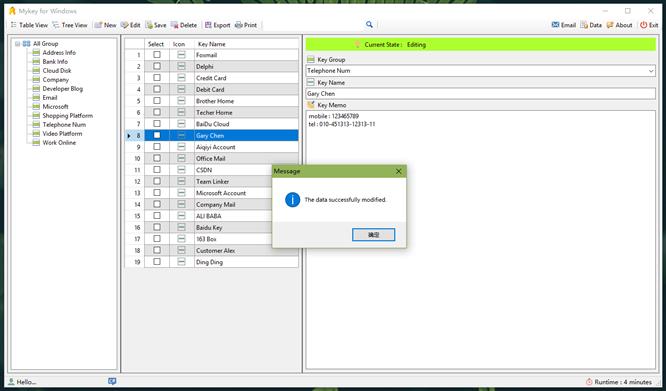Switch to Tree View
Image resolution: width=666 pixels, height=391 pixels.
point(70,25)
